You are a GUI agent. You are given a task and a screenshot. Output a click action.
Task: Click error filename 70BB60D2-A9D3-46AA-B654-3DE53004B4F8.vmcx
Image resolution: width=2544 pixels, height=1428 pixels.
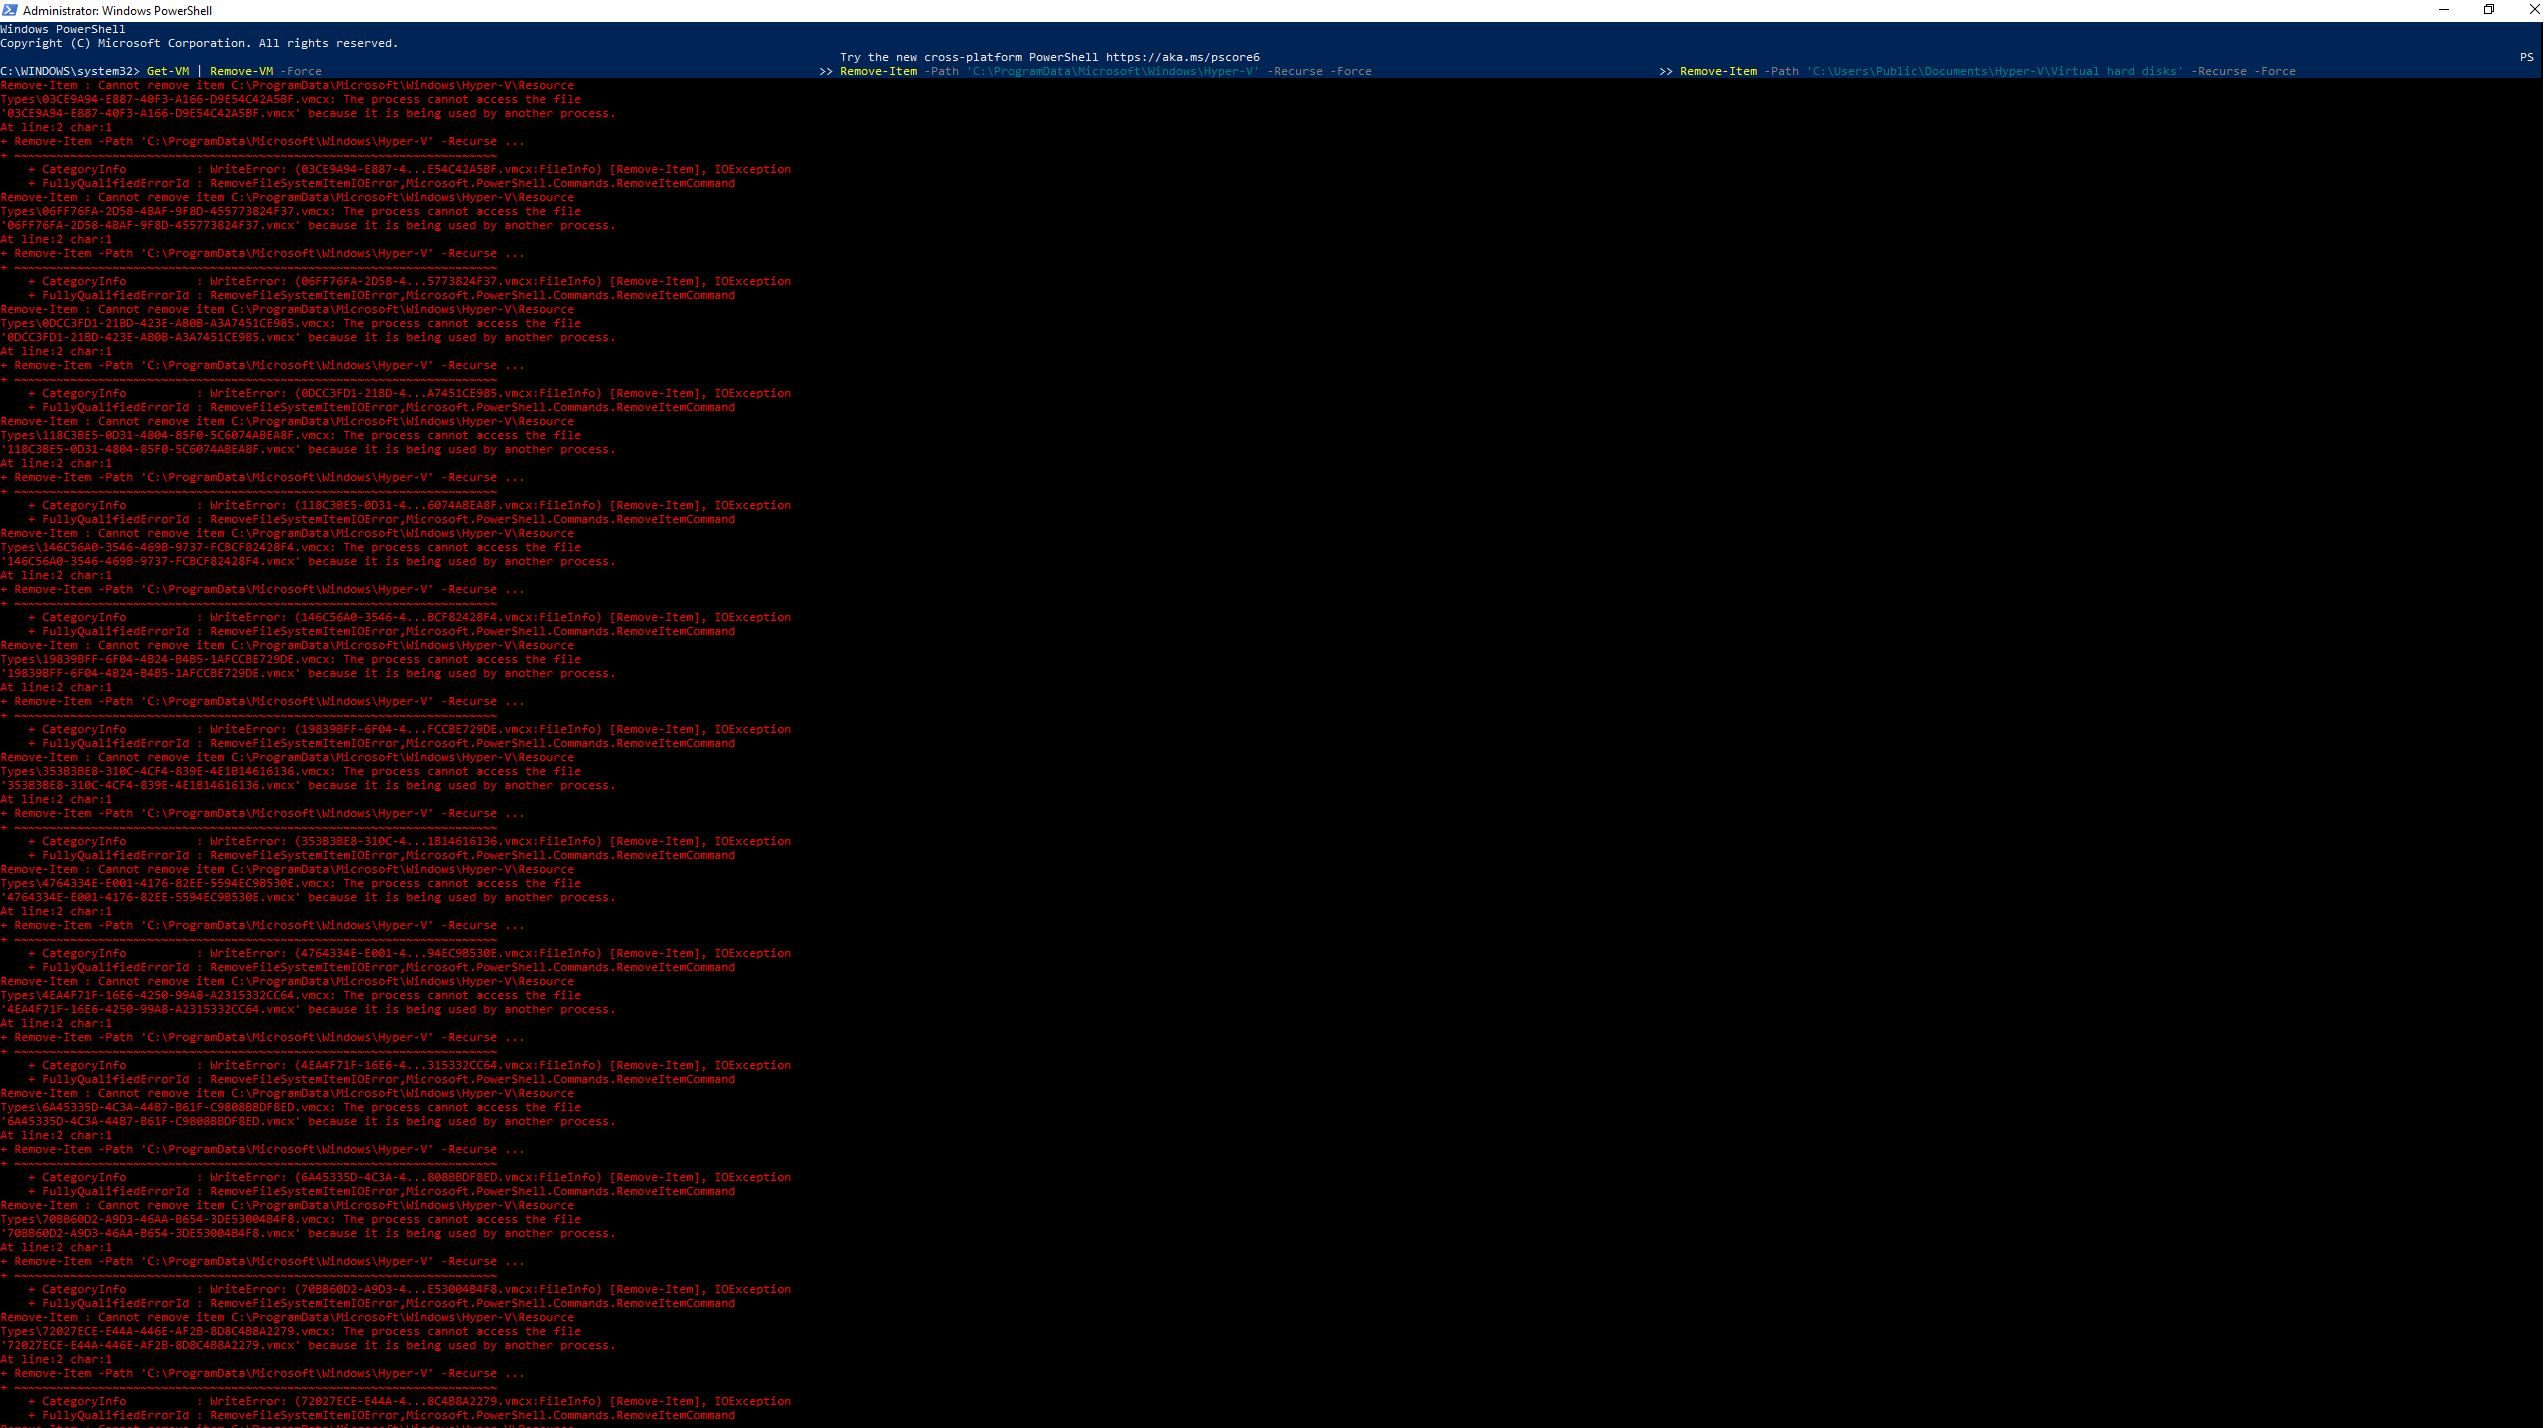click(150, 1233)
